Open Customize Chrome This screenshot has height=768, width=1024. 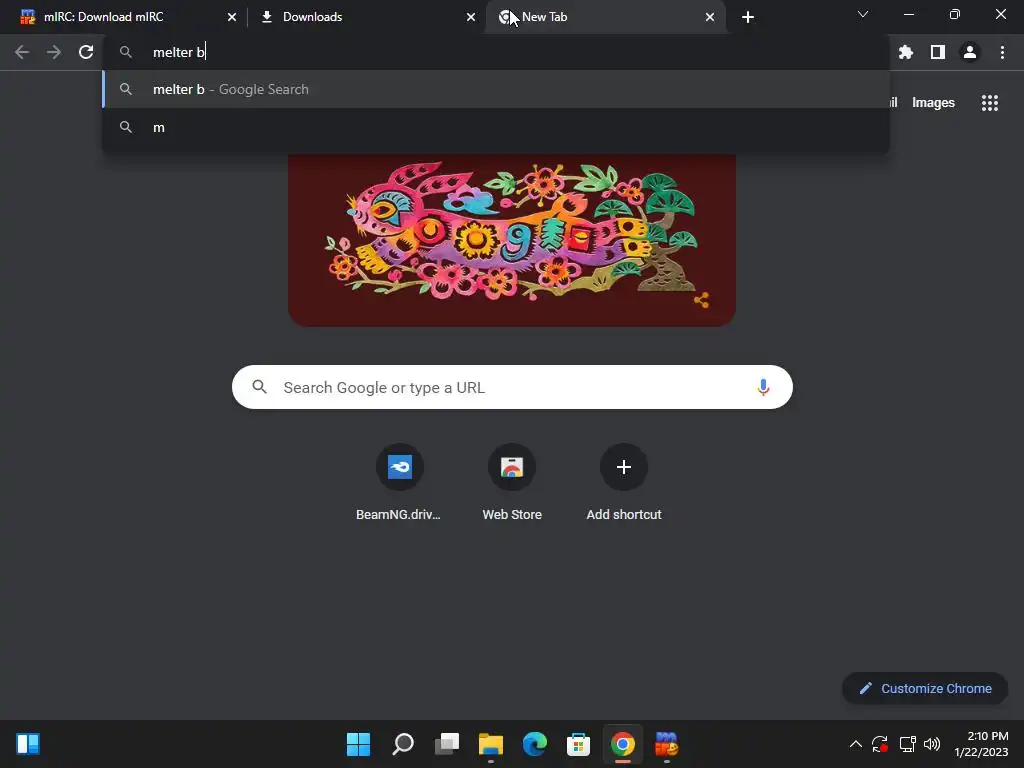tap(925, 688)
